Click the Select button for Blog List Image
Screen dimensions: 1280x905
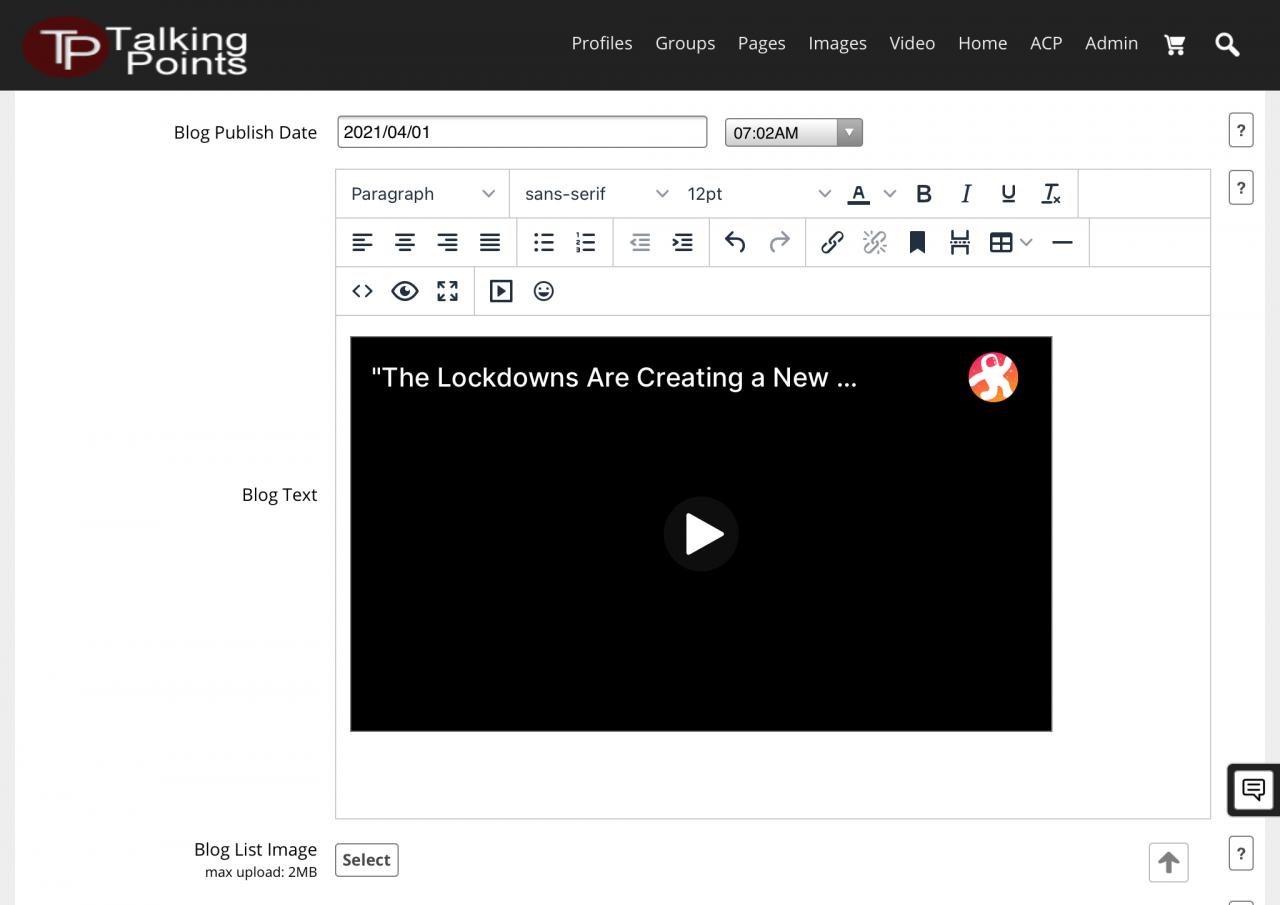click(366, 860)
